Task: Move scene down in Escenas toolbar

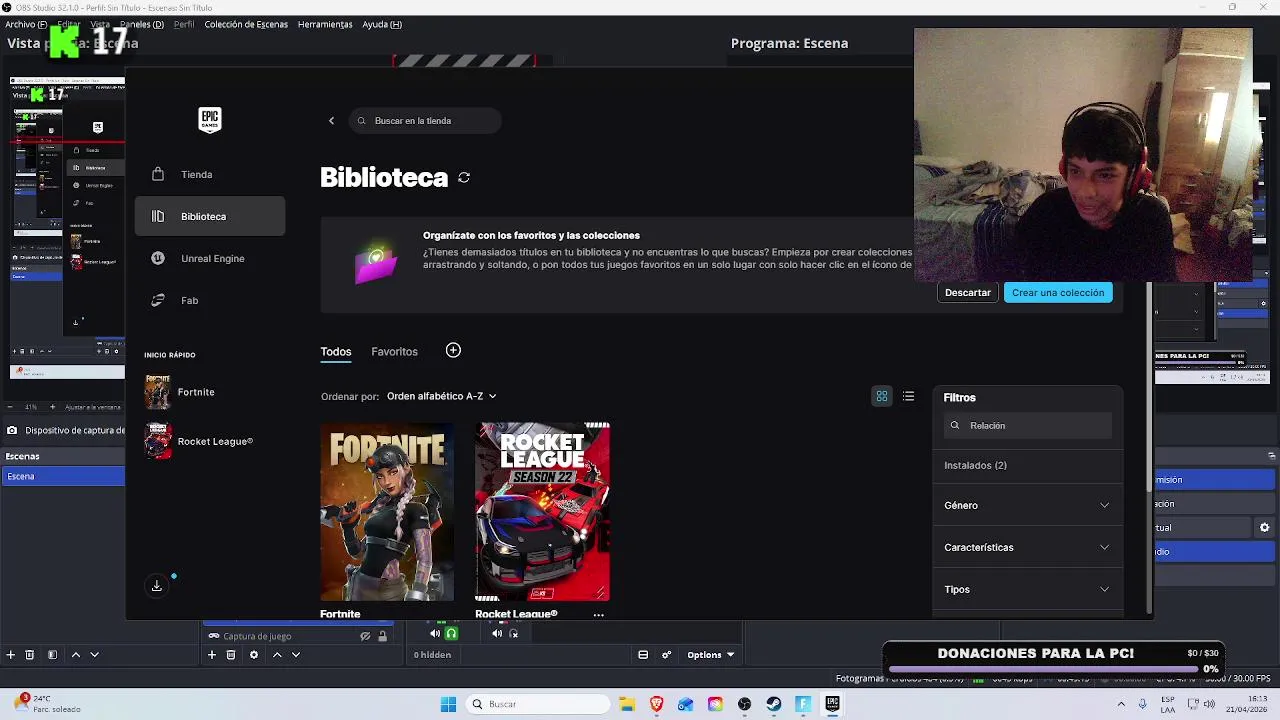Action: coord(95,655)
